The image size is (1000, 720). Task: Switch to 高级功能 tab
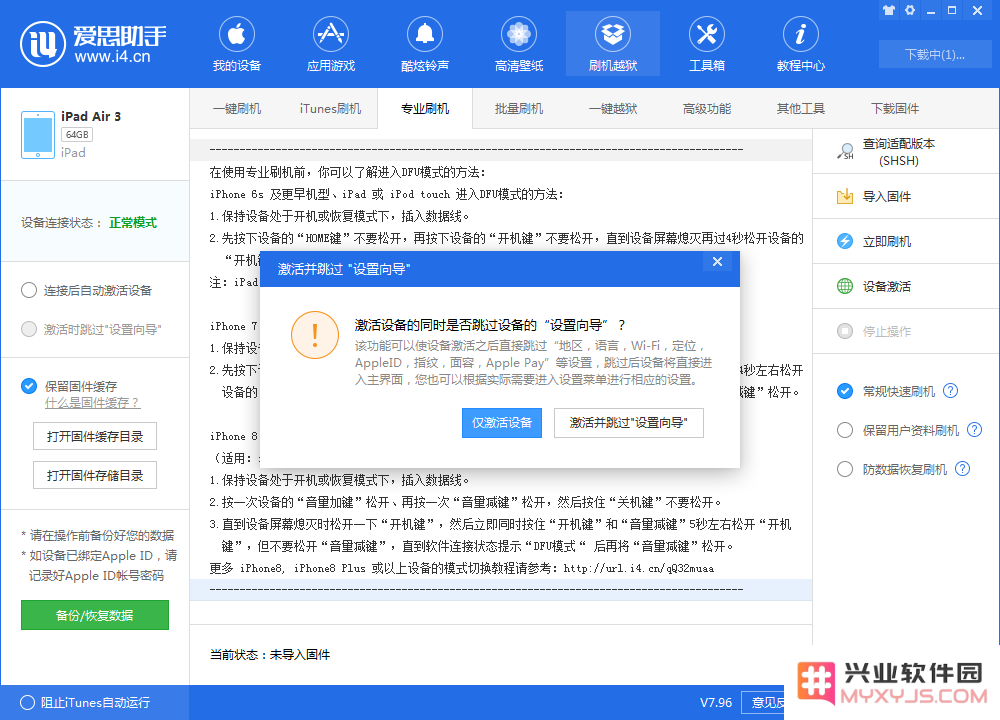pyautogui.click(x=707, y=108)
